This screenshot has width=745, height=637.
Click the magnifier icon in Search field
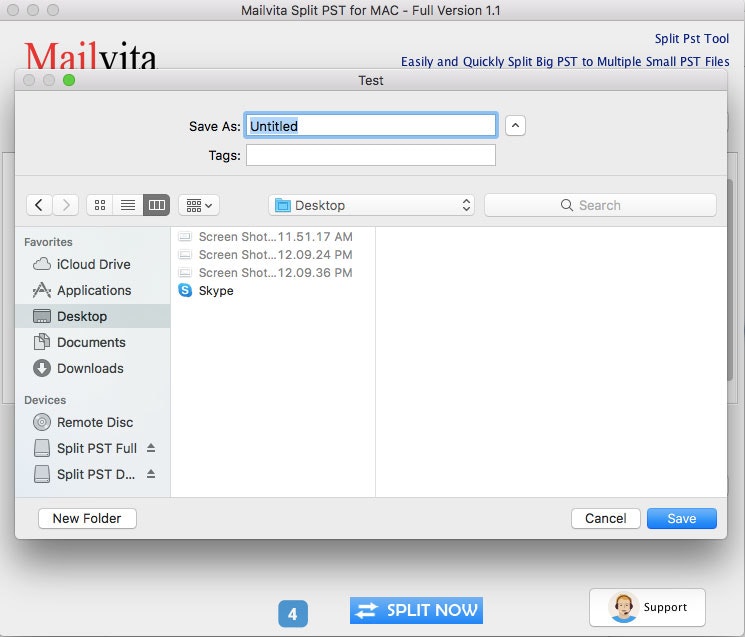click(566, 205)
